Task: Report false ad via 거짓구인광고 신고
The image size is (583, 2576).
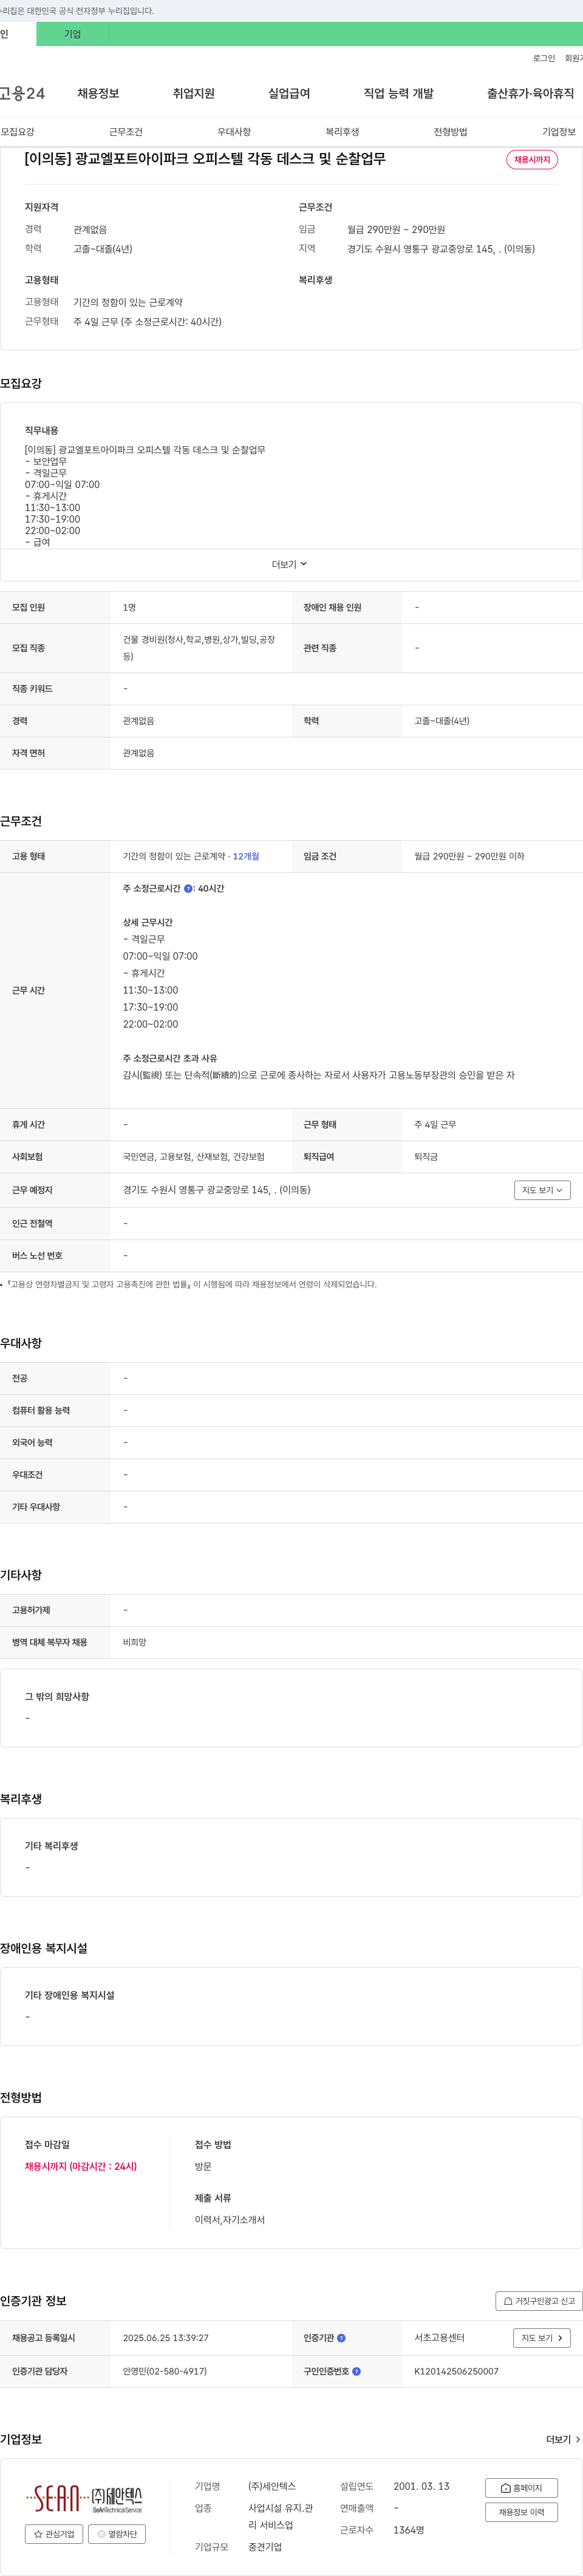Action: [x=539, y=2301]
